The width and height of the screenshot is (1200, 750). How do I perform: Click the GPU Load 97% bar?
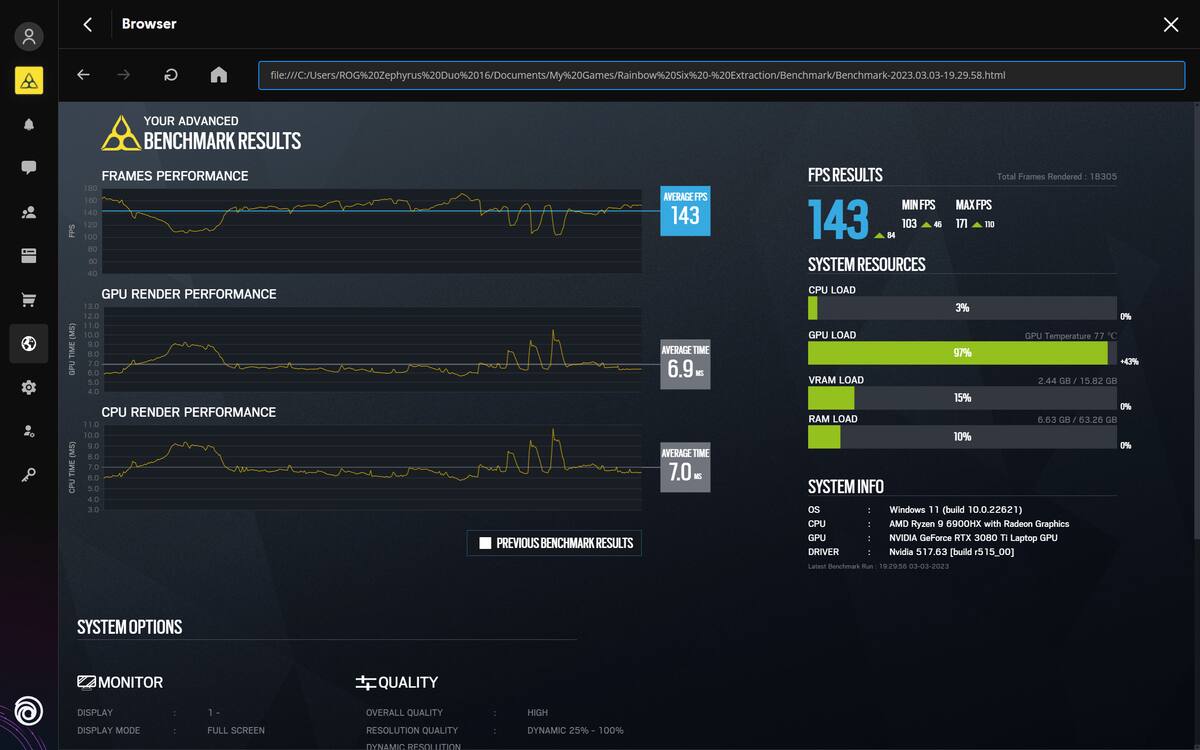click(962, 353)
